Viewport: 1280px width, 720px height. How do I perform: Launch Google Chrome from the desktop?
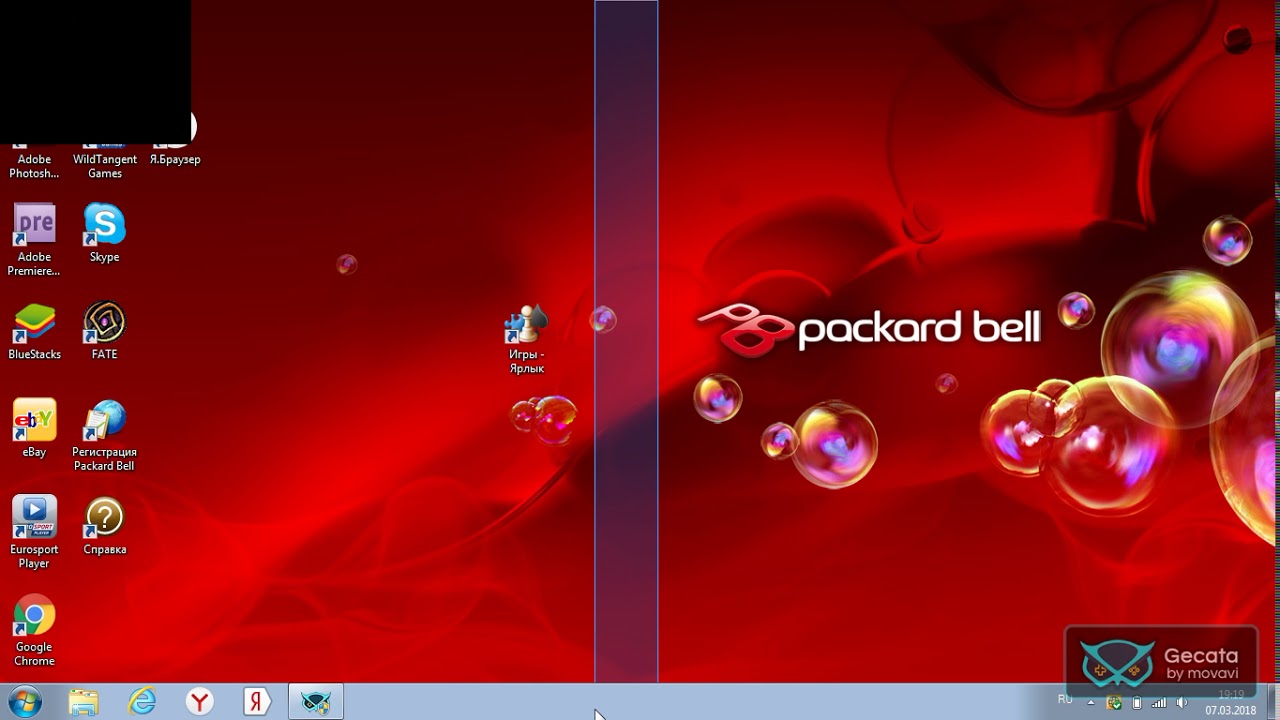click(x=34, y=631)
